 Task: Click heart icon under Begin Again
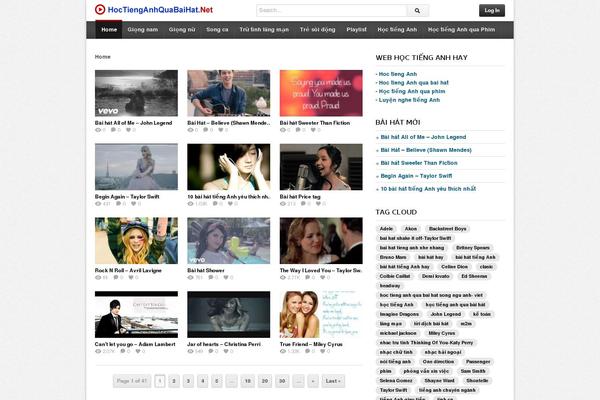point(134,204)
